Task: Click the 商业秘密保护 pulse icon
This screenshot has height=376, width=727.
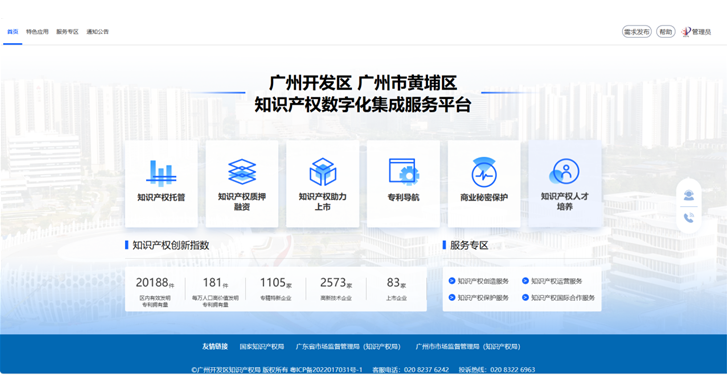Action: point(484,172)
